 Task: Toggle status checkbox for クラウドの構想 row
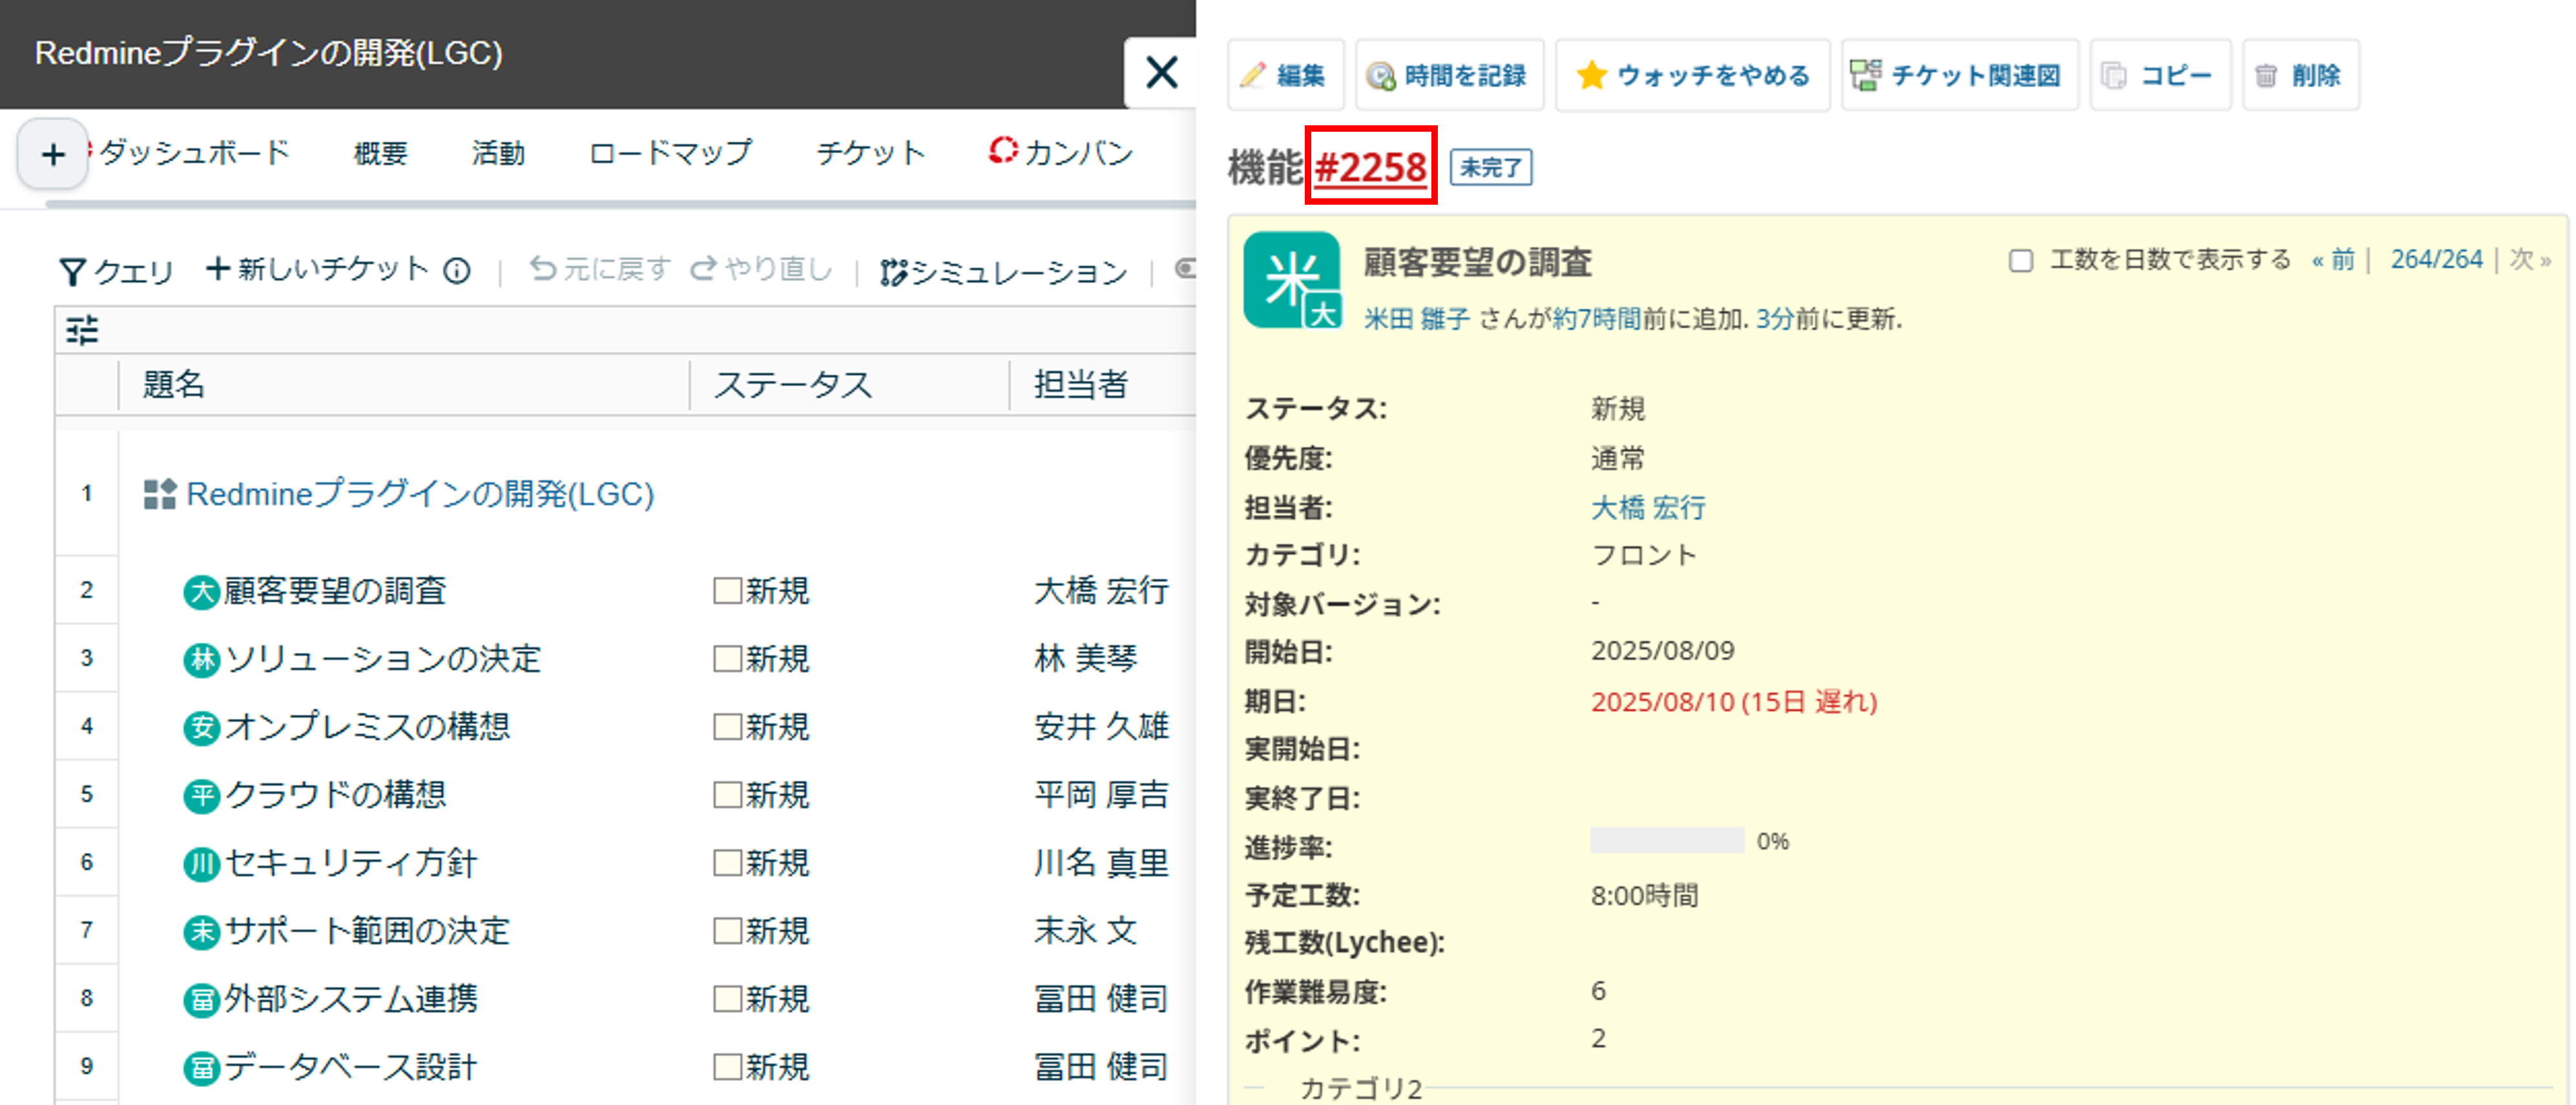(x=727, y=795)
